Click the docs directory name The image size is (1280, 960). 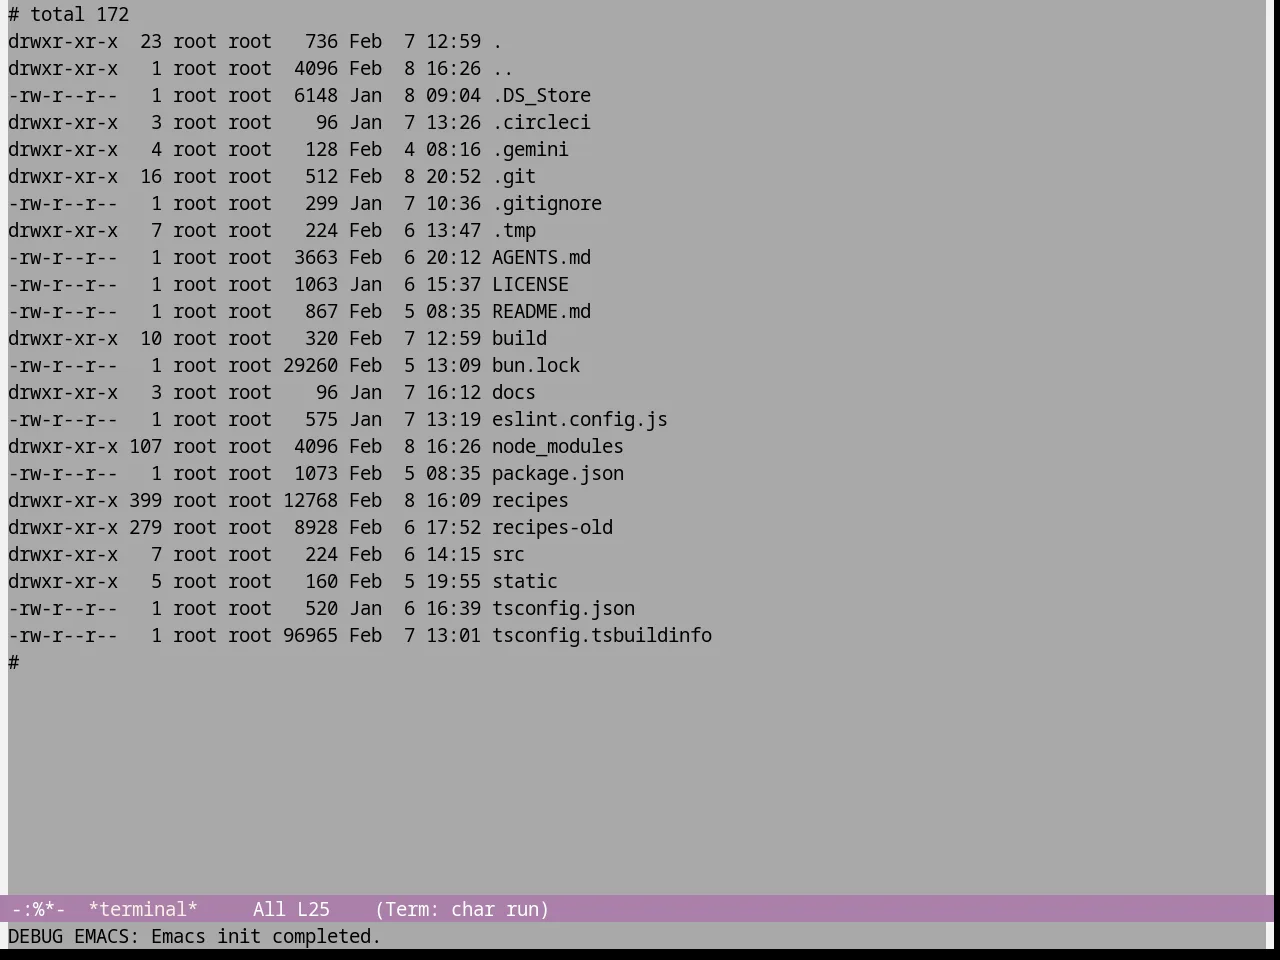pos(514,392)
